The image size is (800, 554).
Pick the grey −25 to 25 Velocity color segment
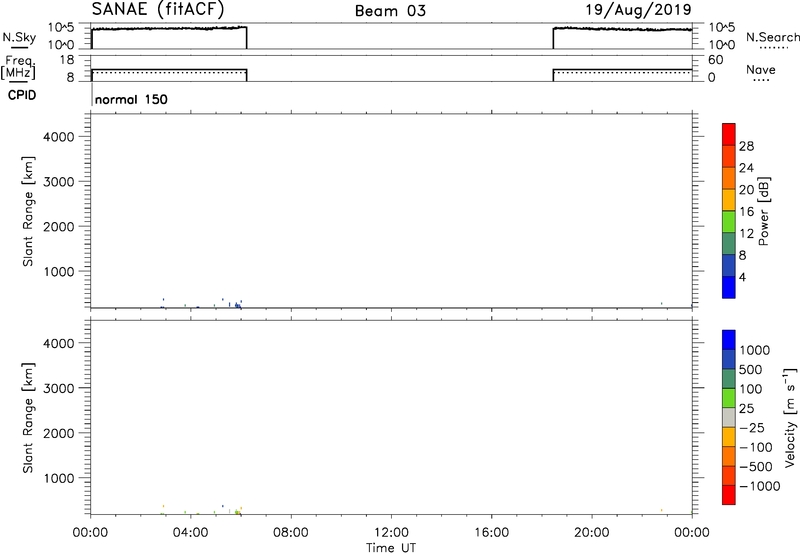[x=729, y=417]
